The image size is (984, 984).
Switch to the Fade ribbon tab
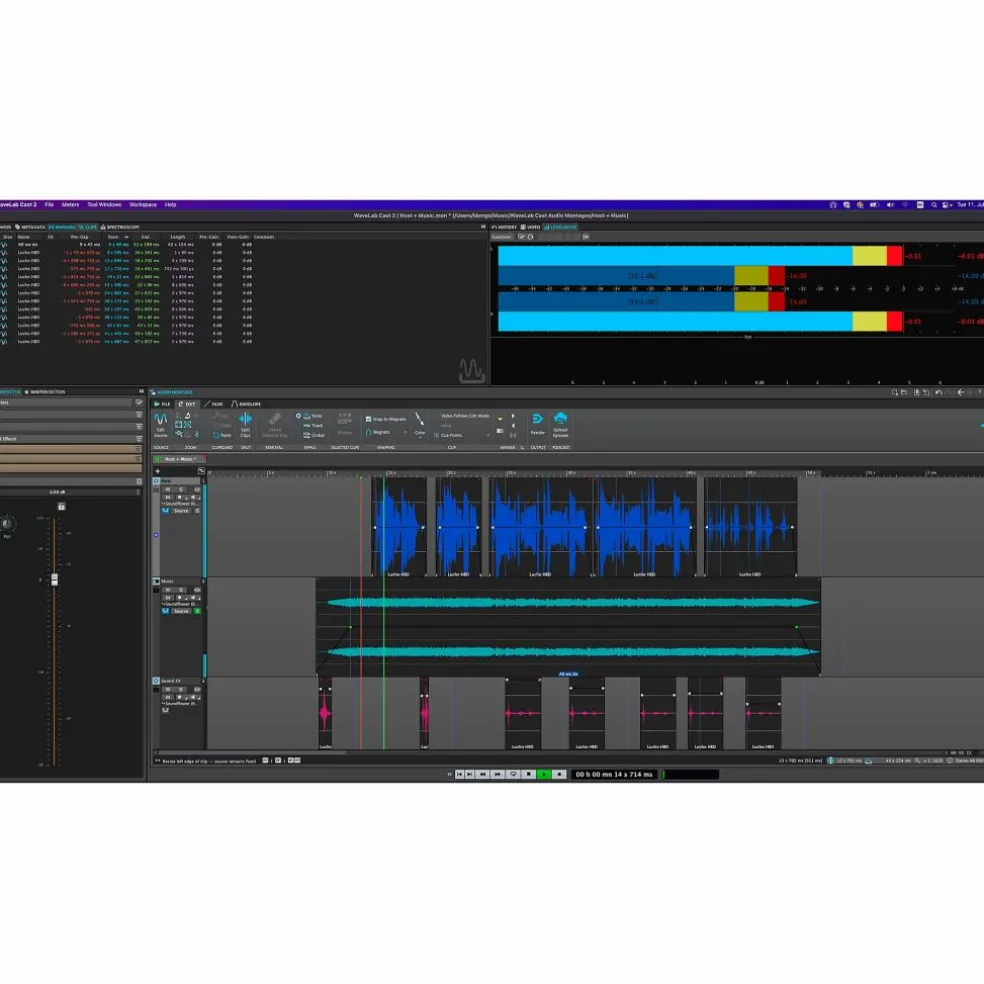[213, 404]
